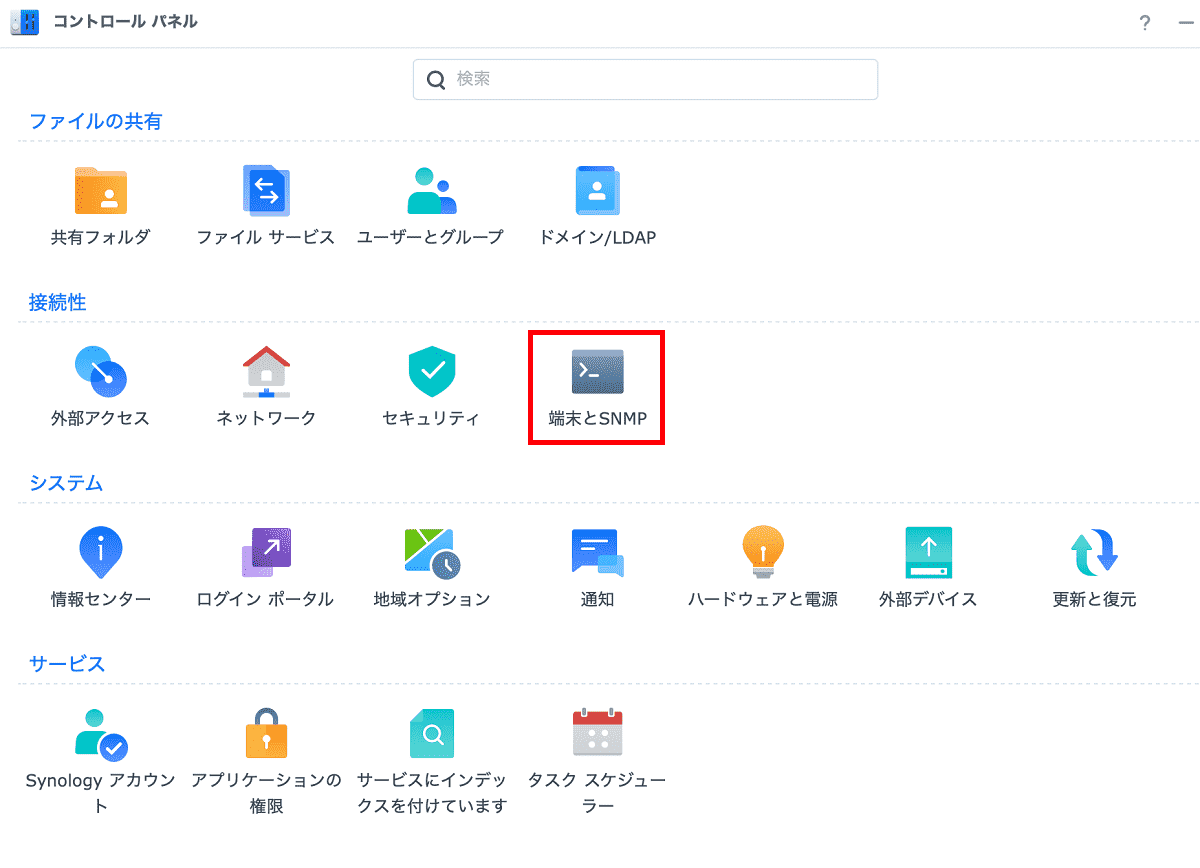1200x868 pixels.
Task: Open ファイル サービス settings
Action: pyautogui.click(x=266, y=206)
